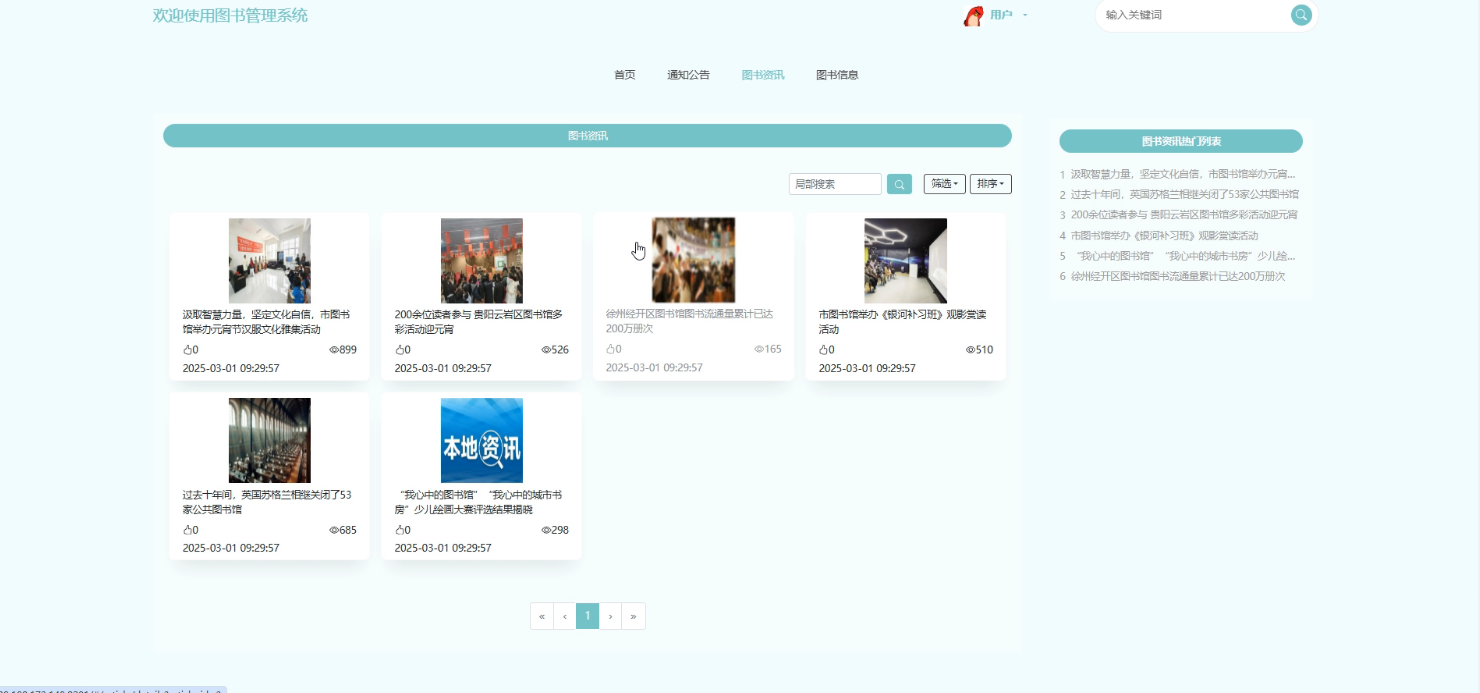Screen dimensions: 1480x693
Task: Open the 通知公告 menu item
Action: point(688,75)
